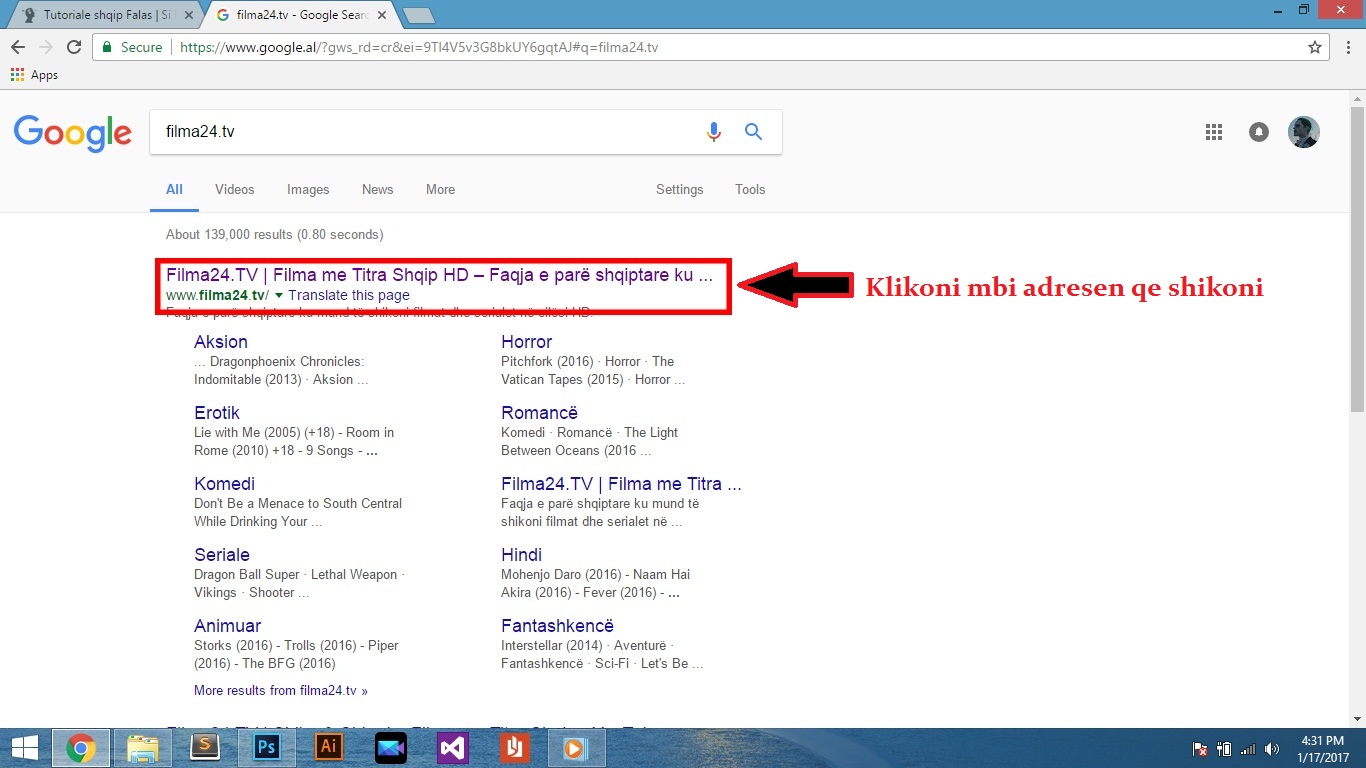Open the Windows Start menu
This screenshot has height=768, width=1366.
tap(24, 747)
